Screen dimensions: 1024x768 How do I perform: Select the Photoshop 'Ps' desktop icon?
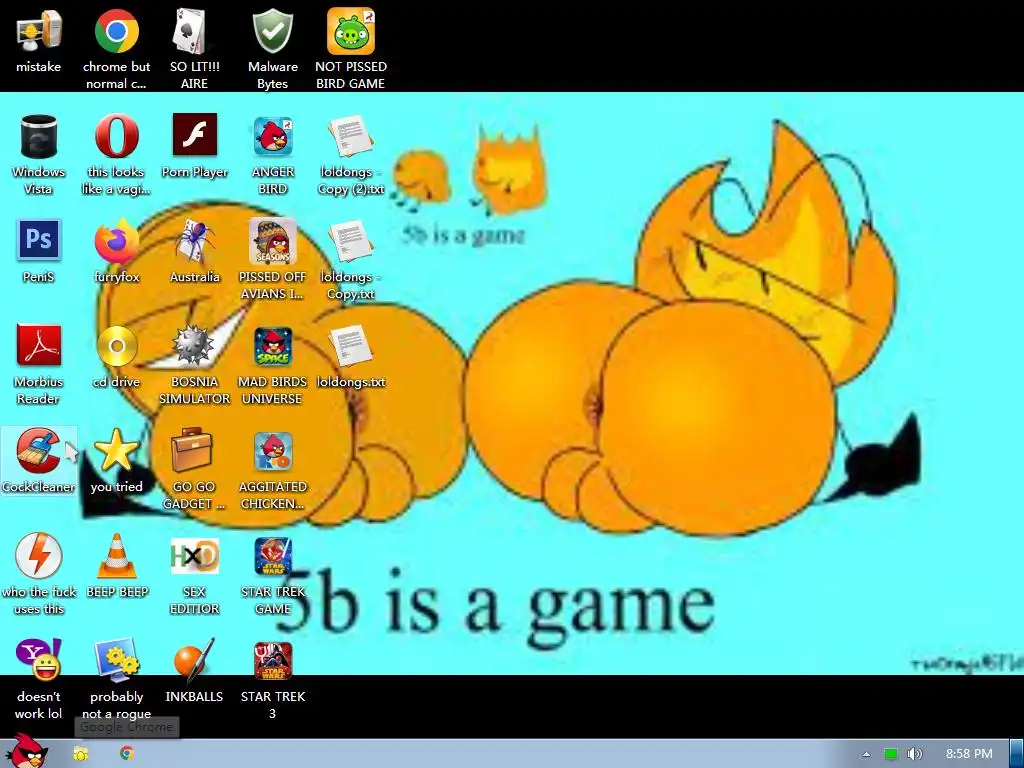[39, 240]
